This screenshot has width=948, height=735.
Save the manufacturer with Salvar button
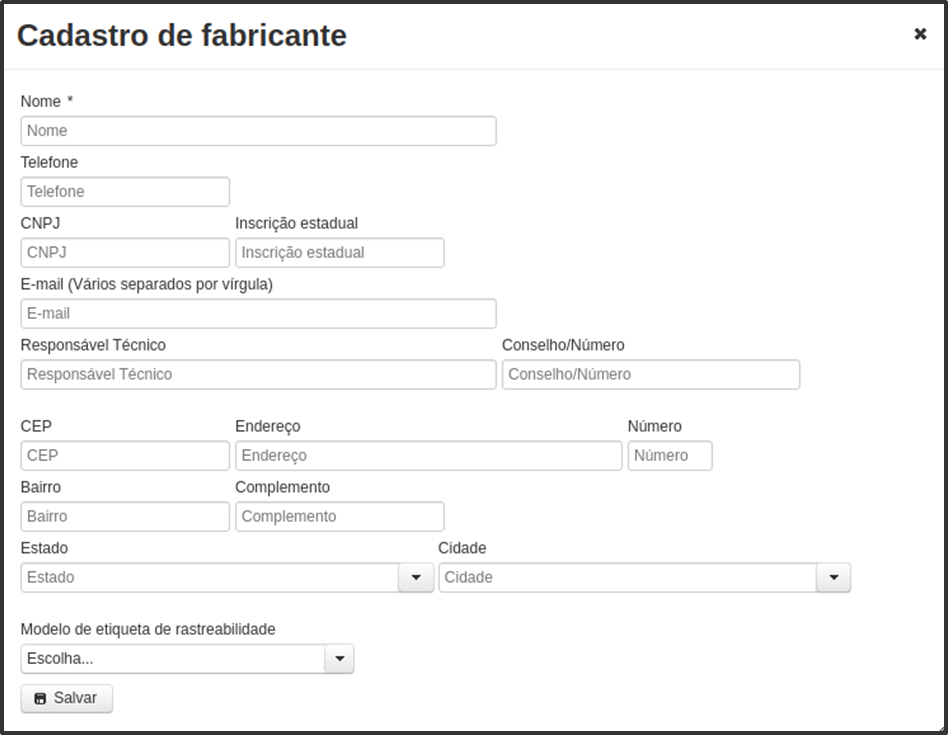67,698
